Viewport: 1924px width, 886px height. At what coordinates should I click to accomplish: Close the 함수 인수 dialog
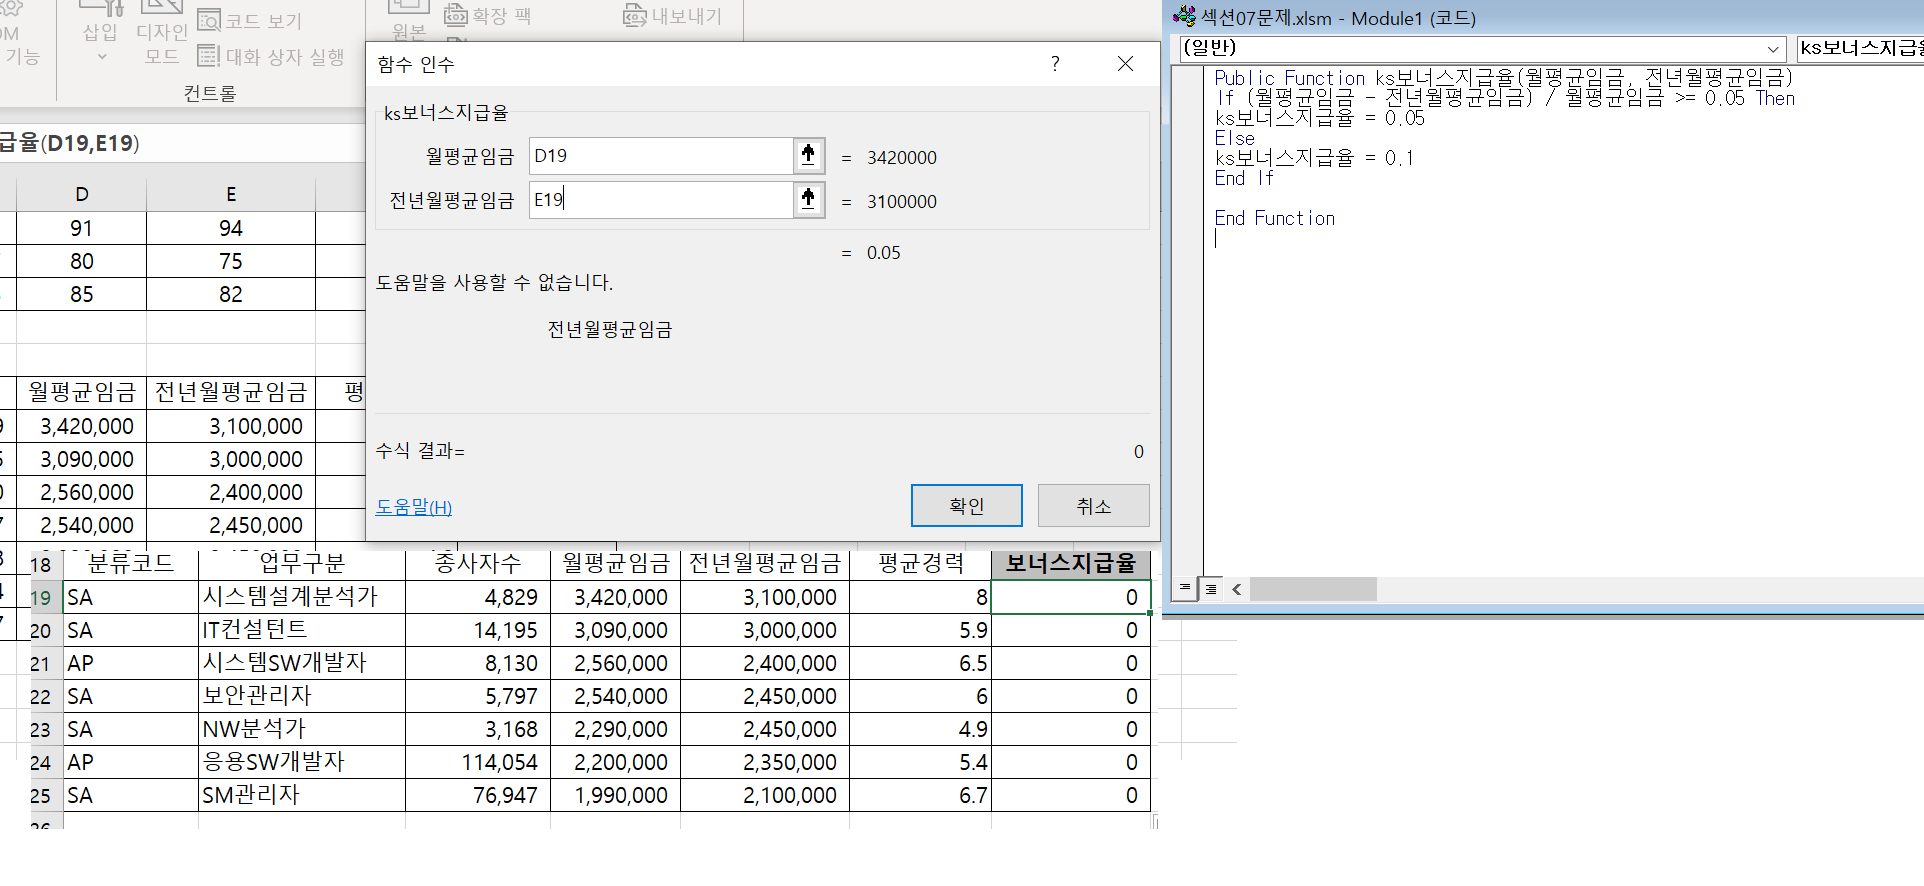pyautogui.click(x=1125, y=64)
